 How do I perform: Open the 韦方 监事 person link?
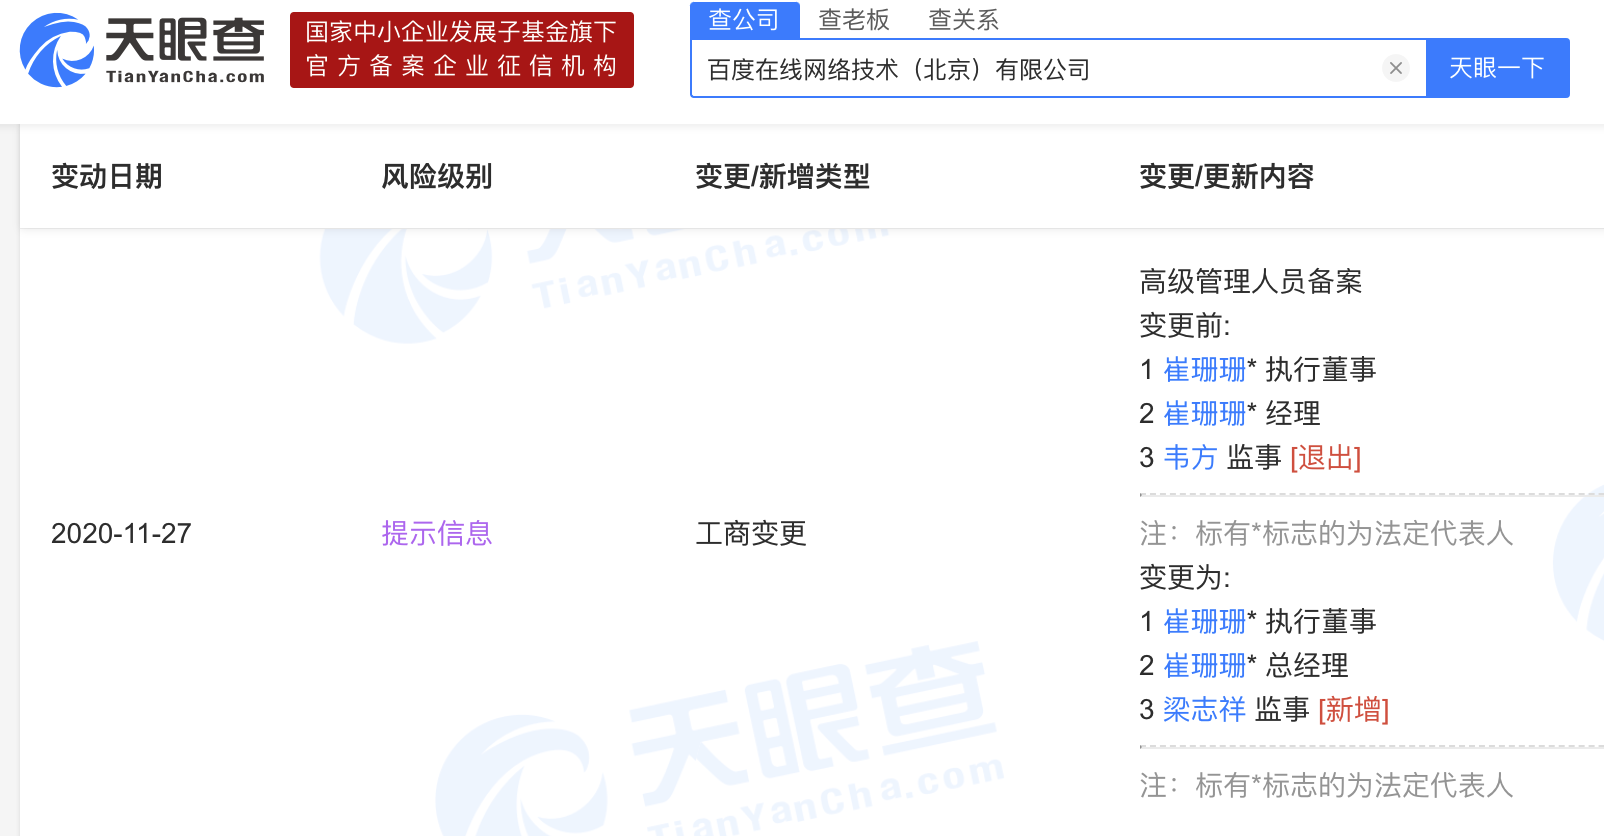coord(1190,458)
